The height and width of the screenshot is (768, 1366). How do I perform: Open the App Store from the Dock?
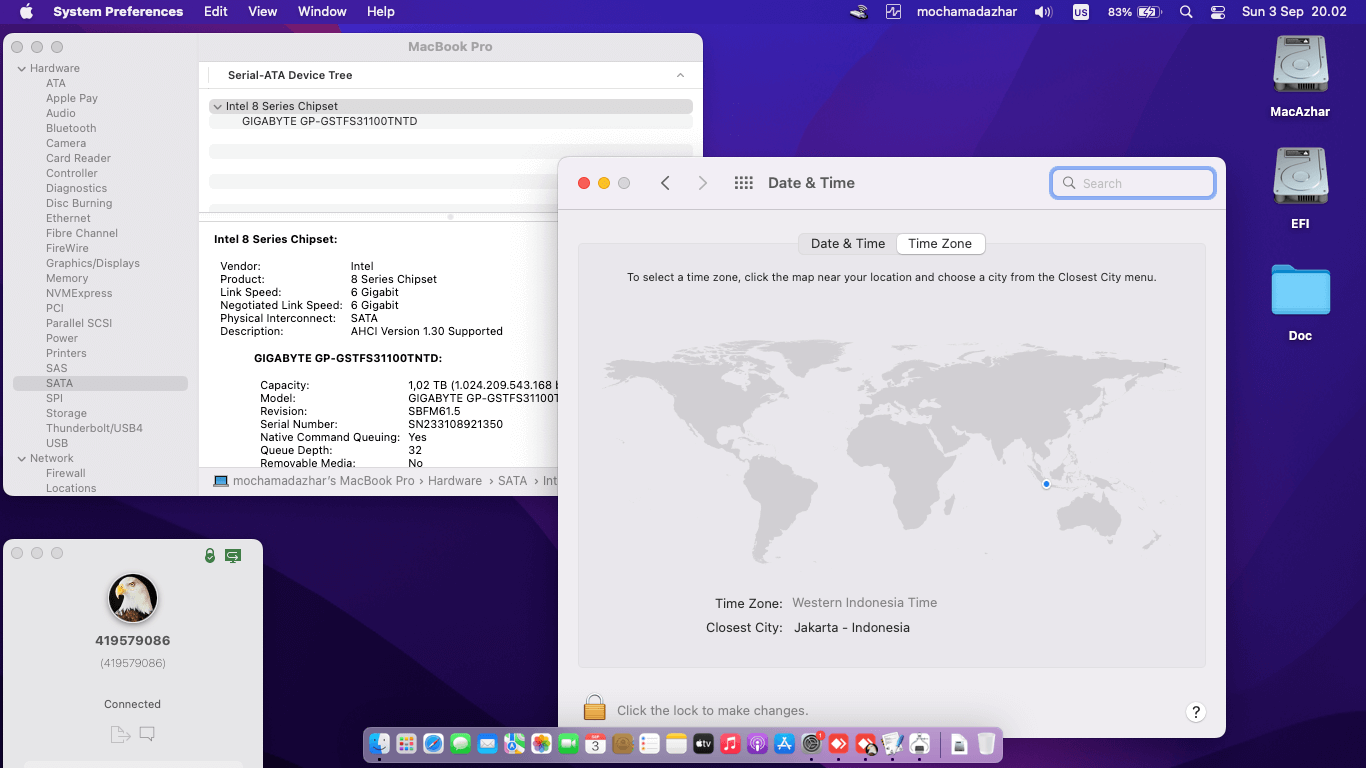point(784,744)
